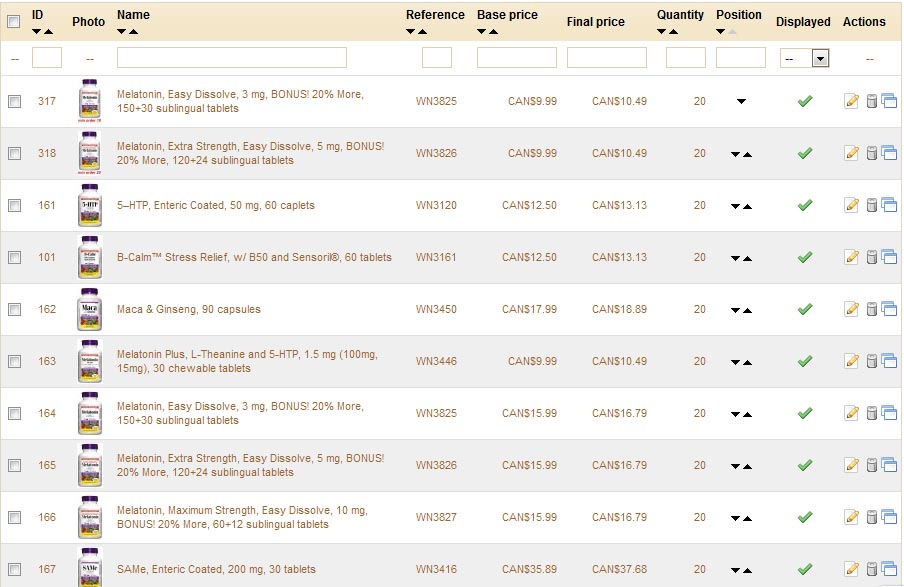Edit Maca & Ginseng product 162

click(852, 309)
